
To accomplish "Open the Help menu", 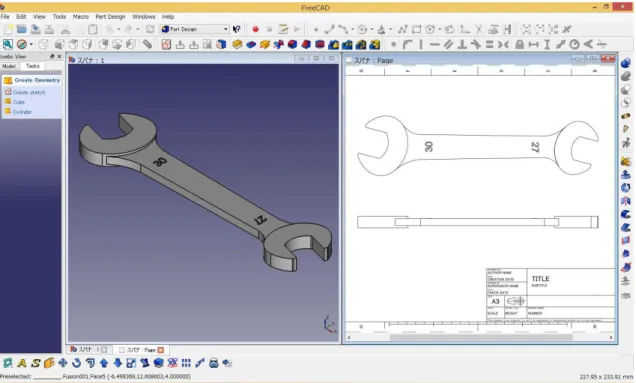I will 168,17.
